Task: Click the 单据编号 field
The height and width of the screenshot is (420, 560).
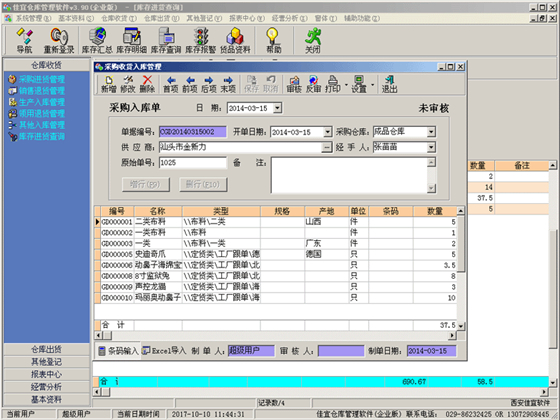Action: point(192,132)
